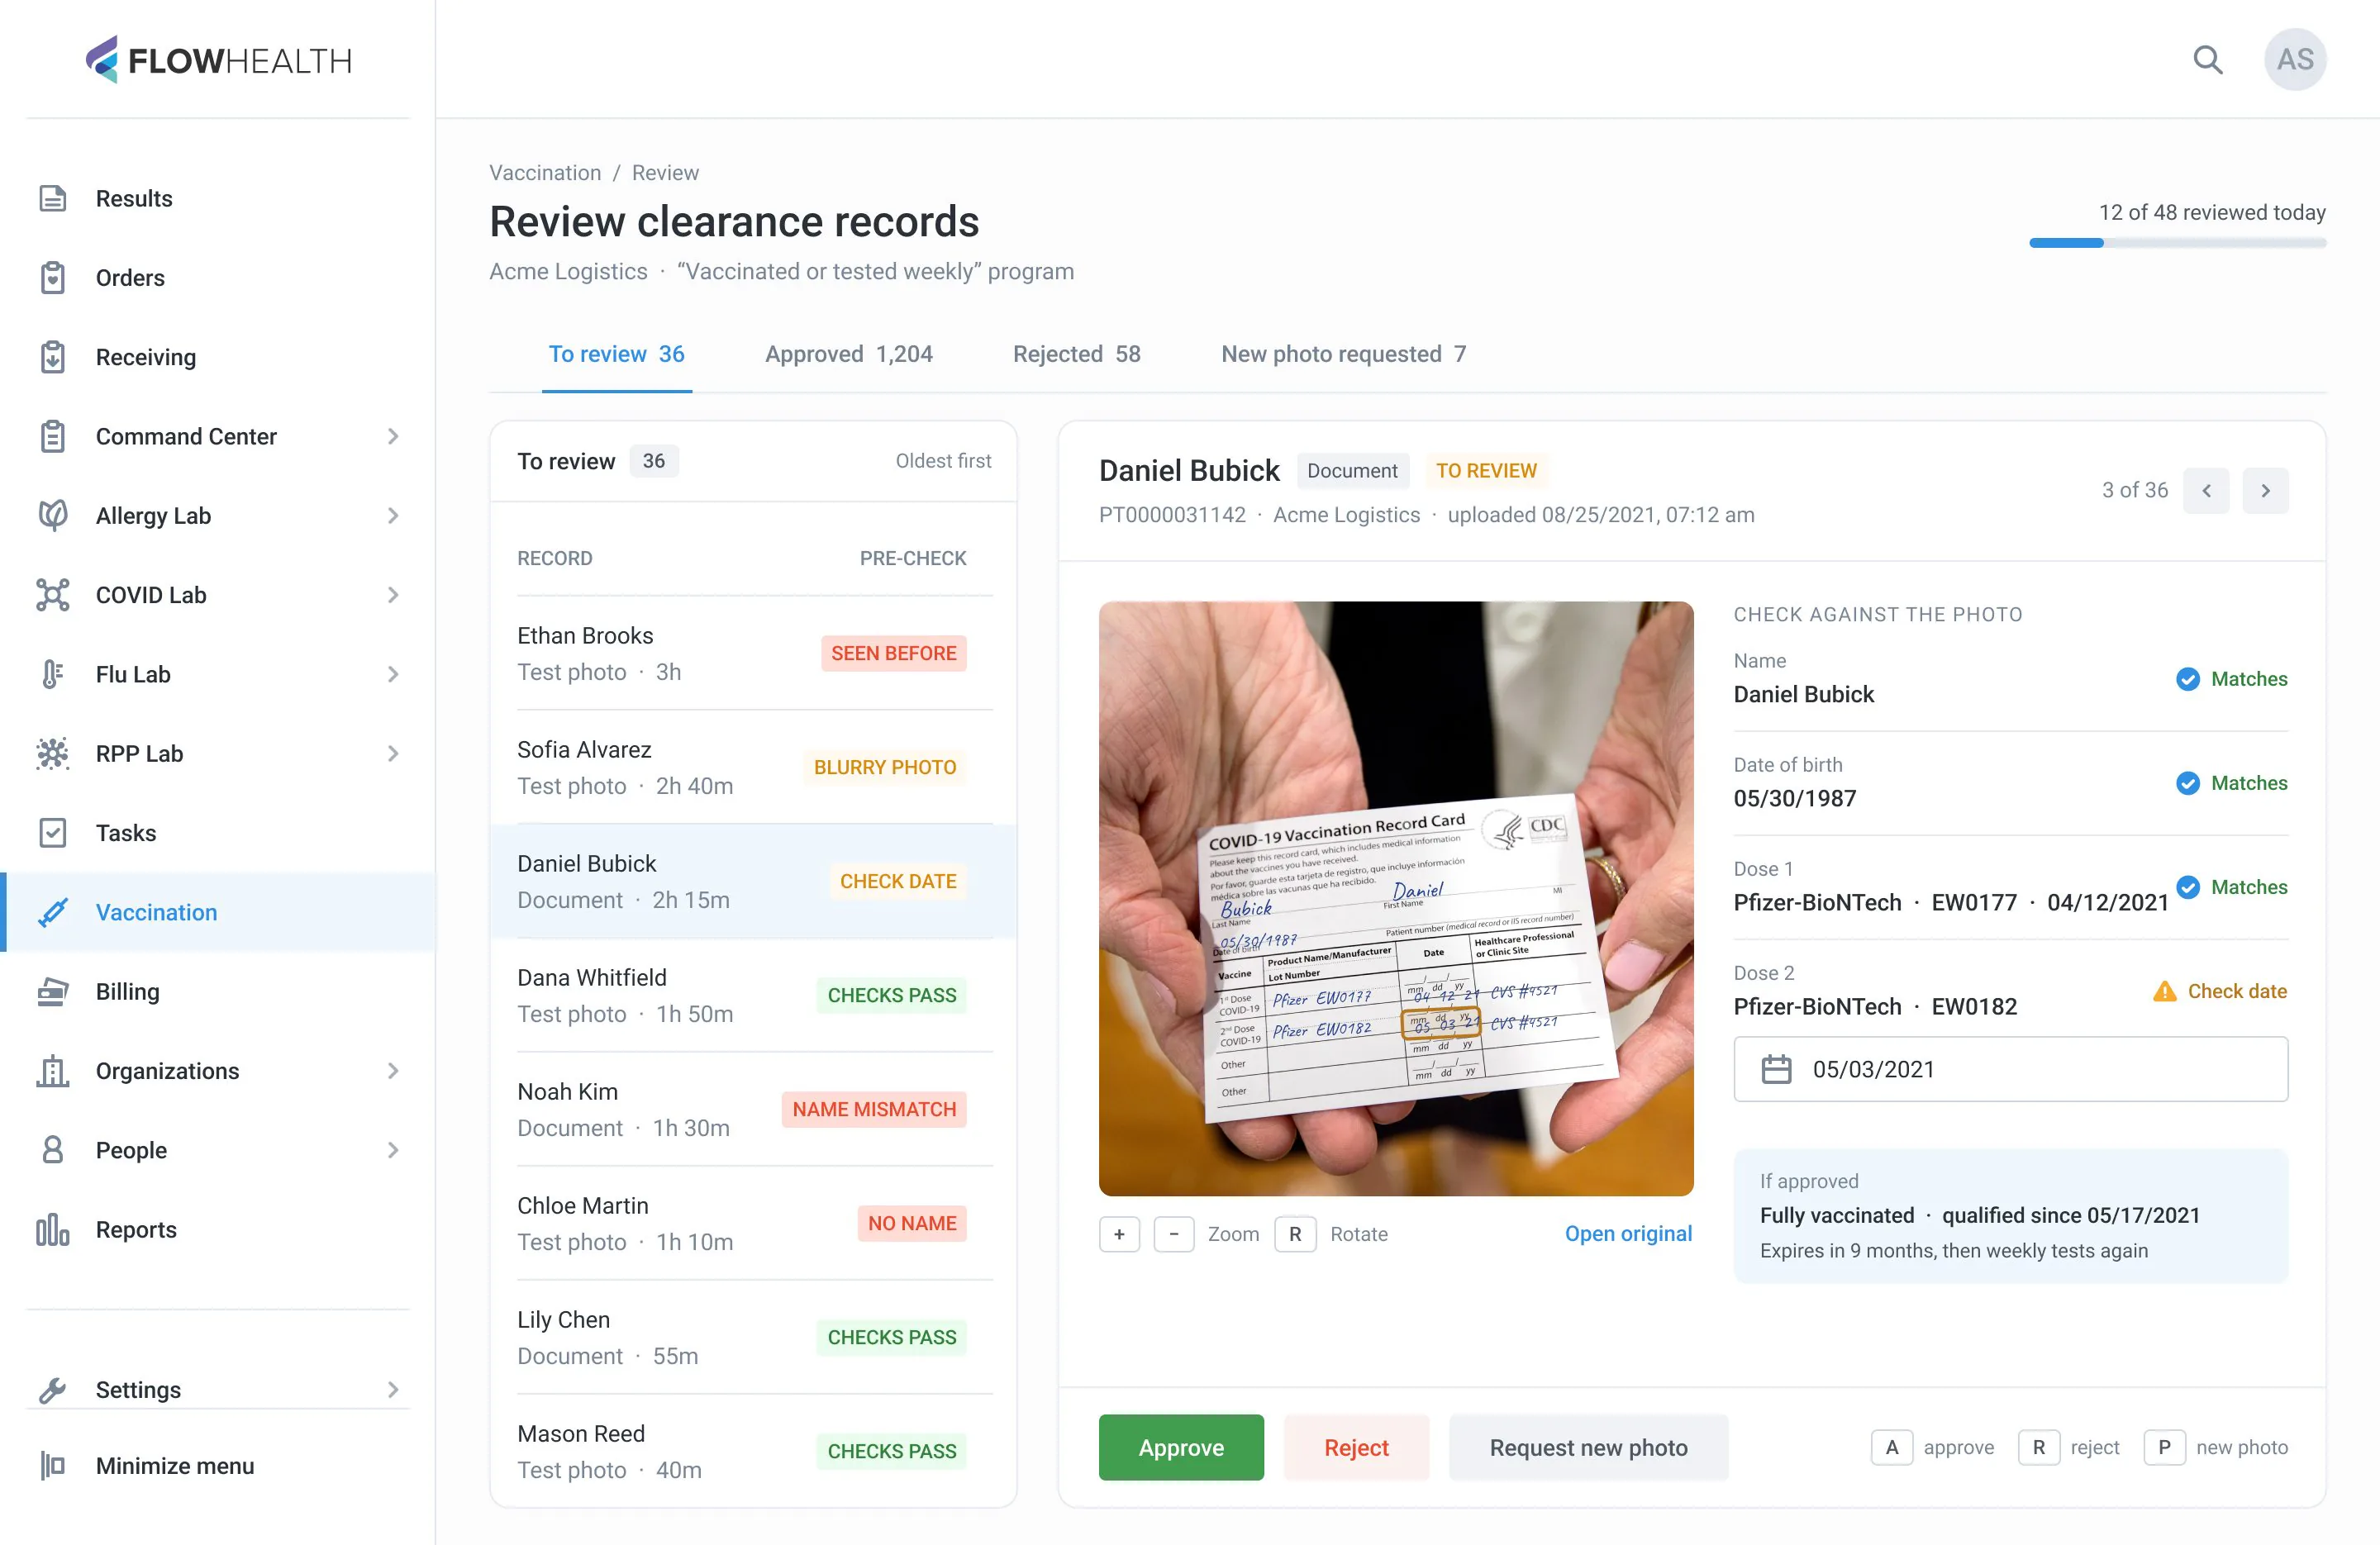Select the Noah Kim record row
The image size is (2380, 1545).
(754, 1109)
